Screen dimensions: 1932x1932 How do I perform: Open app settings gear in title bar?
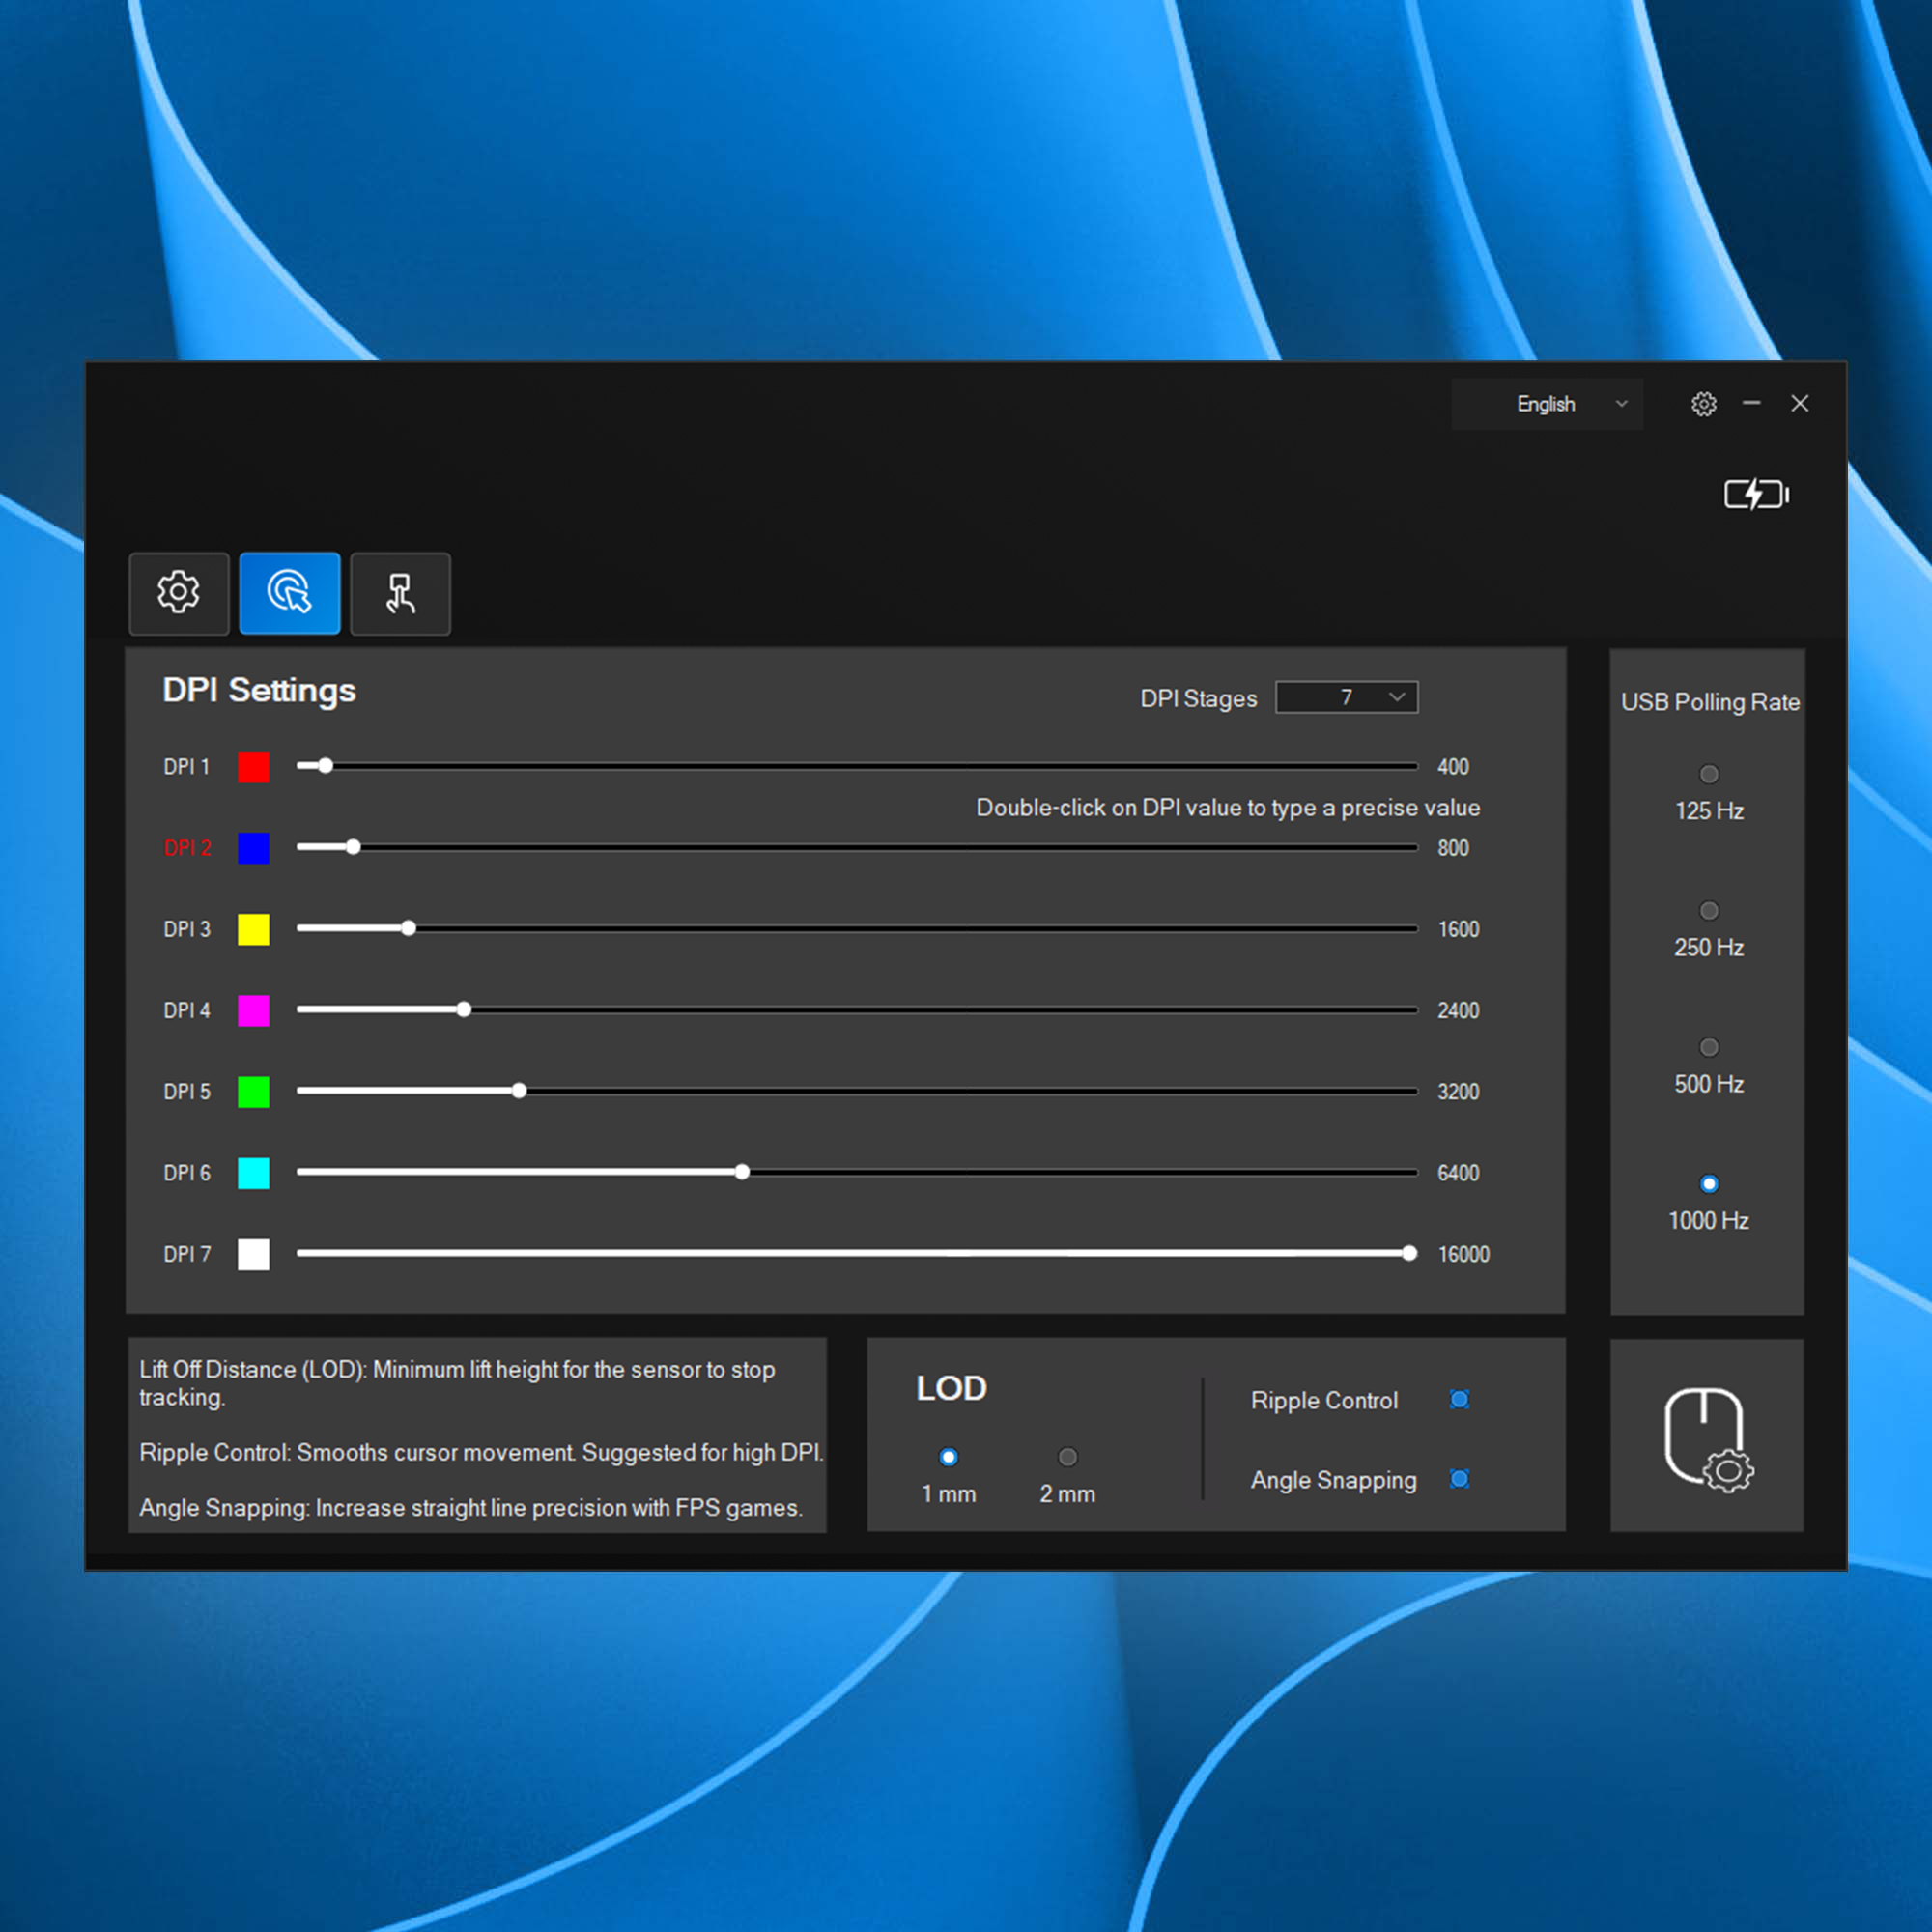[x=1703, y=404]
